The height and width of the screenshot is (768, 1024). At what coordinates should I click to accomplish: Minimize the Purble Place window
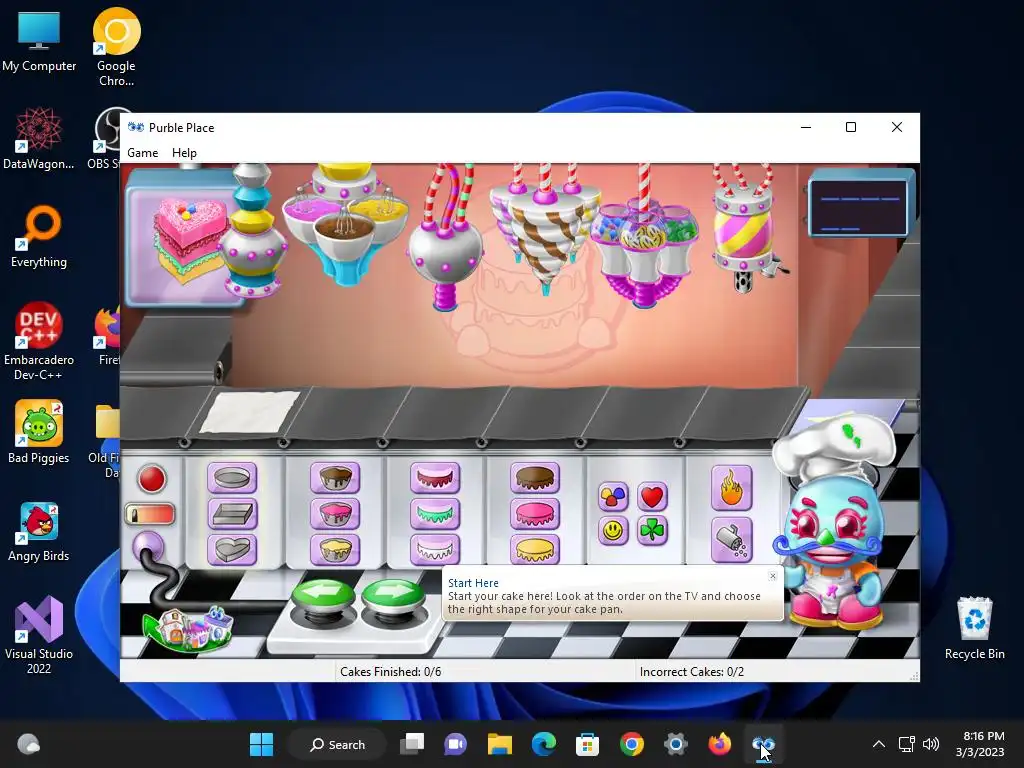pyautogui.click(x=806, y=127)
